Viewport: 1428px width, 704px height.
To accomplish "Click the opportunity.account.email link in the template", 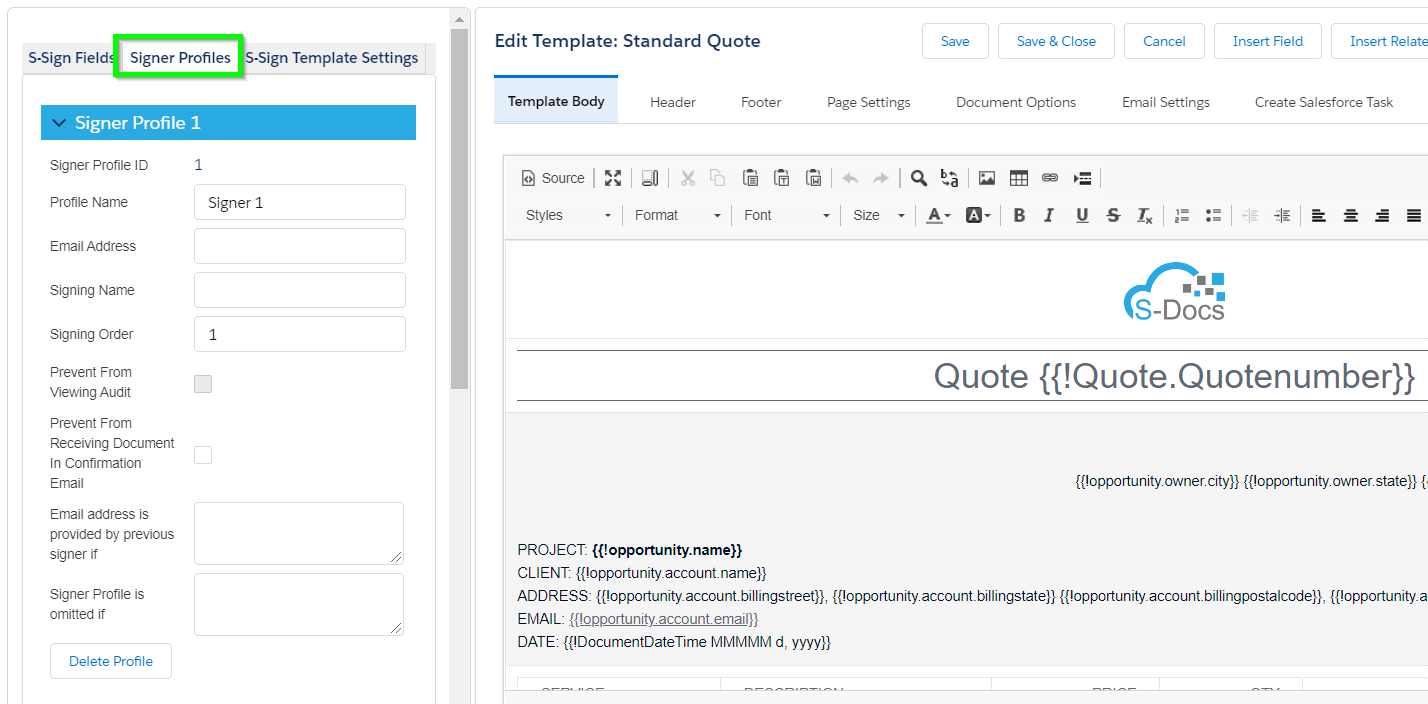I will [x=664, y=619].
